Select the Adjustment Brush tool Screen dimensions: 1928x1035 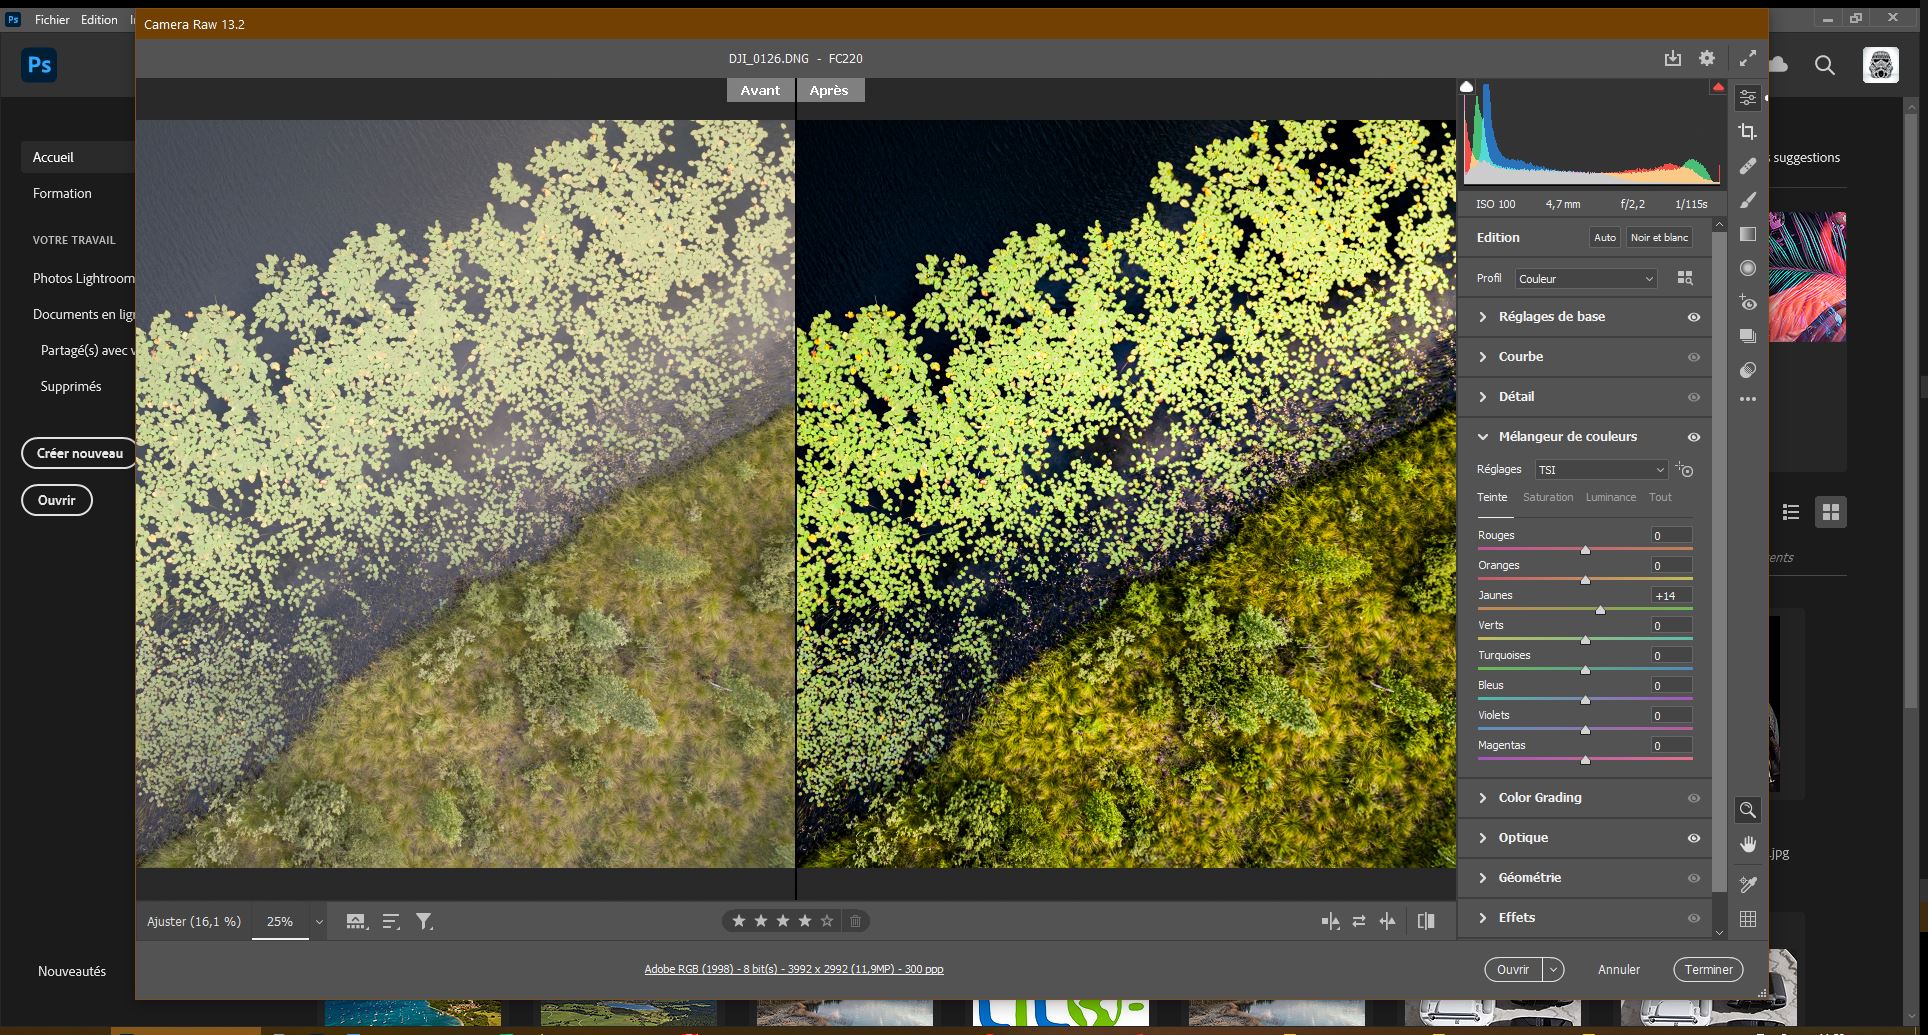1747,200
